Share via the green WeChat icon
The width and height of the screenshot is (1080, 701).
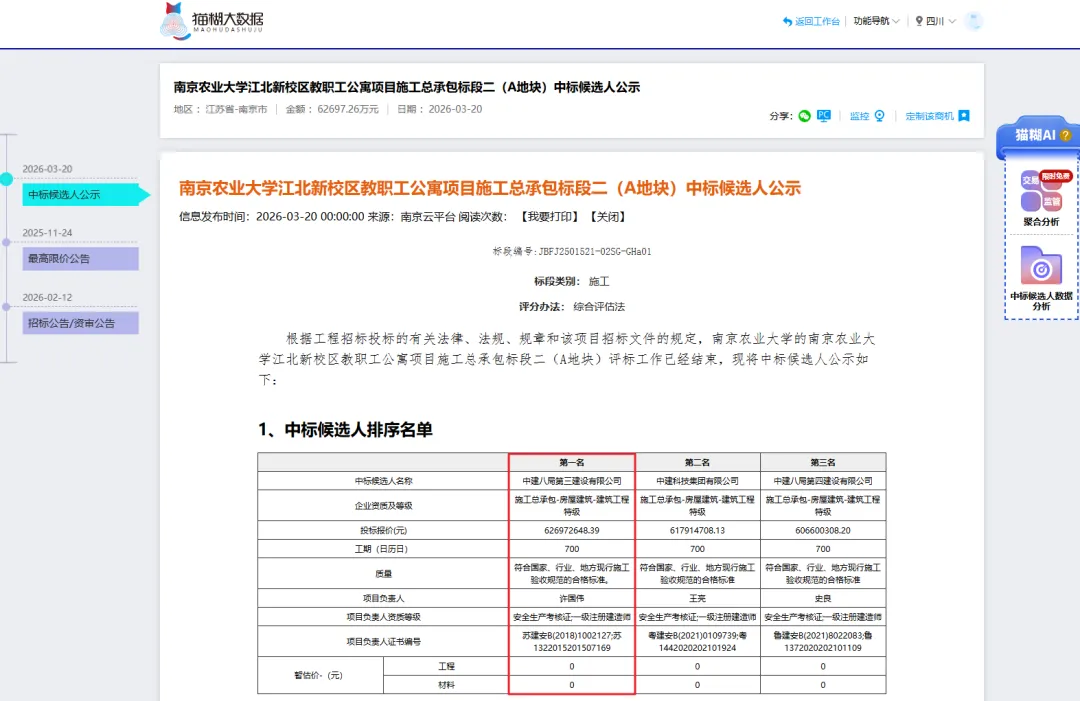804,116
